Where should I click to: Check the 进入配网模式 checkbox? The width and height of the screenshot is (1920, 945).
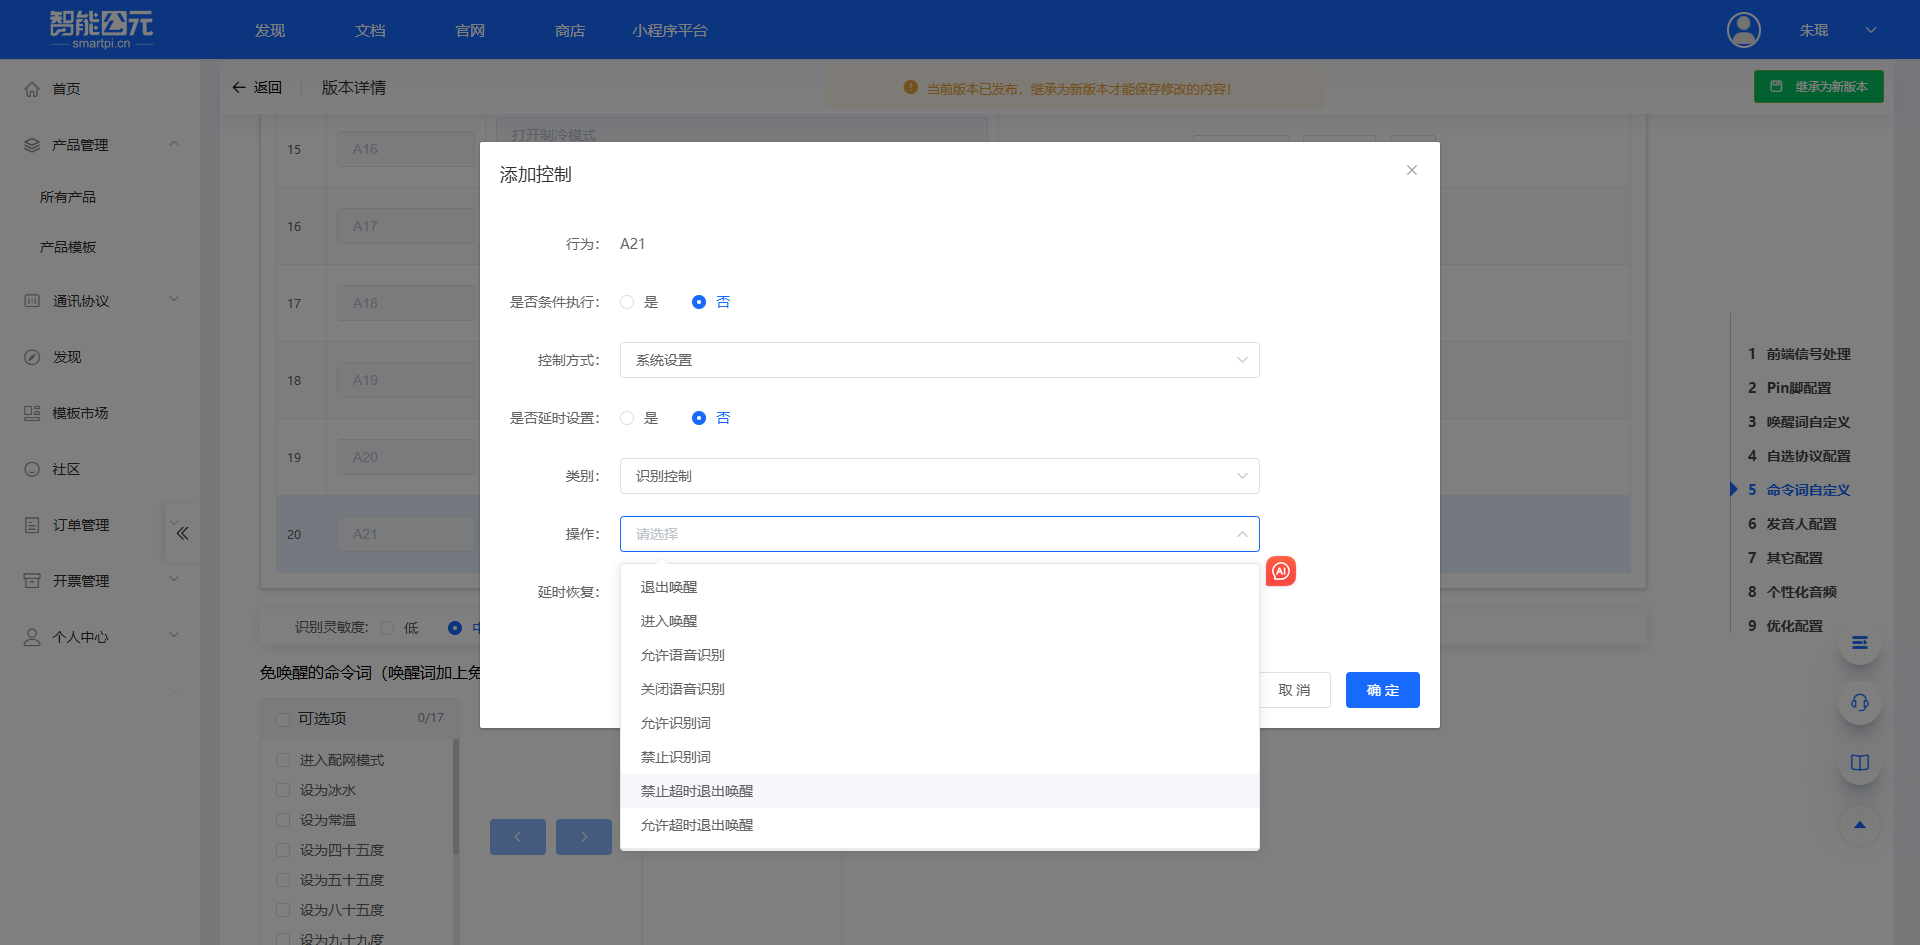click(x=283, y=760)
